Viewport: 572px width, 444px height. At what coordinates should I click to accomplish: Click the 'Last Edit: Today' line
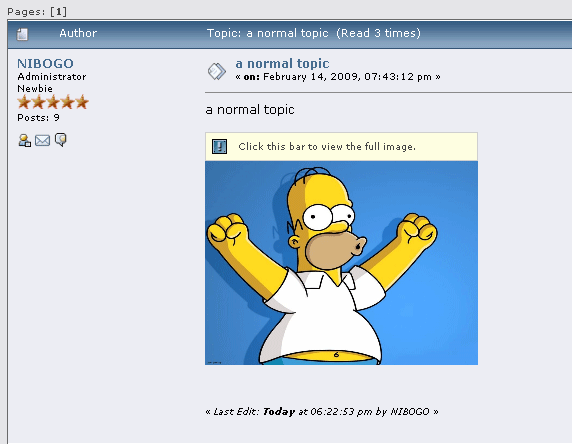click(x=322, y=412)
